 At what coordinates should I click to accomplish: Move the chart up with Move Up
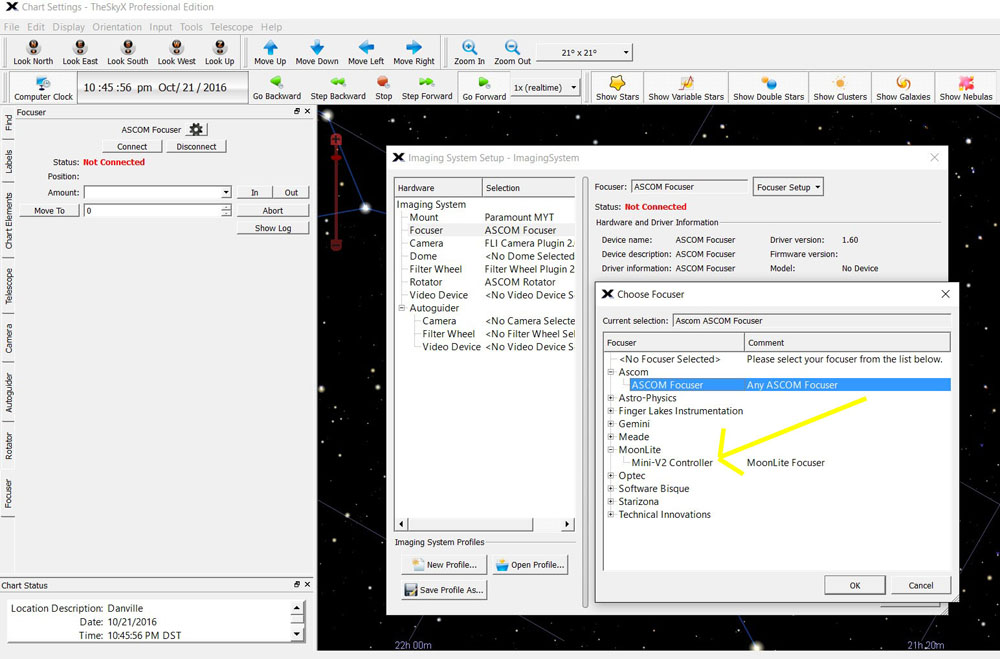pos(270,47)
